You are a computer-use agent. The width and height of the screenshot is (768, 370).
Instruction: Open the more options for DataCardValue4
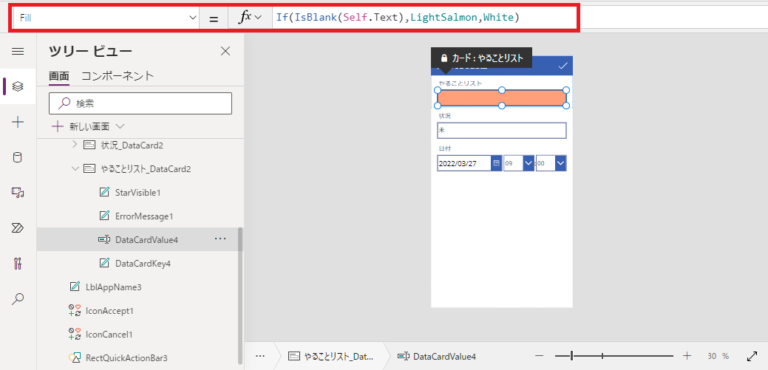coord(220,239)
